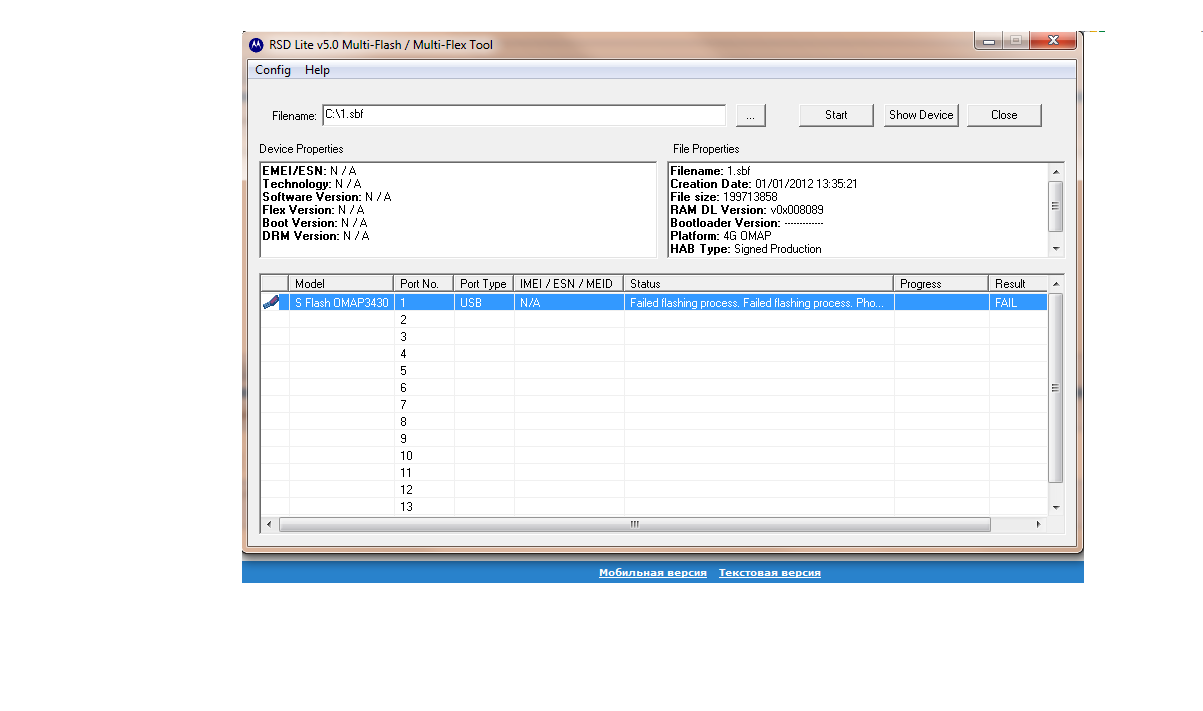Screen dimensions: 1203x711
Task: Click the Flex Version: N / A line
Action: click(x=313, y=210)
